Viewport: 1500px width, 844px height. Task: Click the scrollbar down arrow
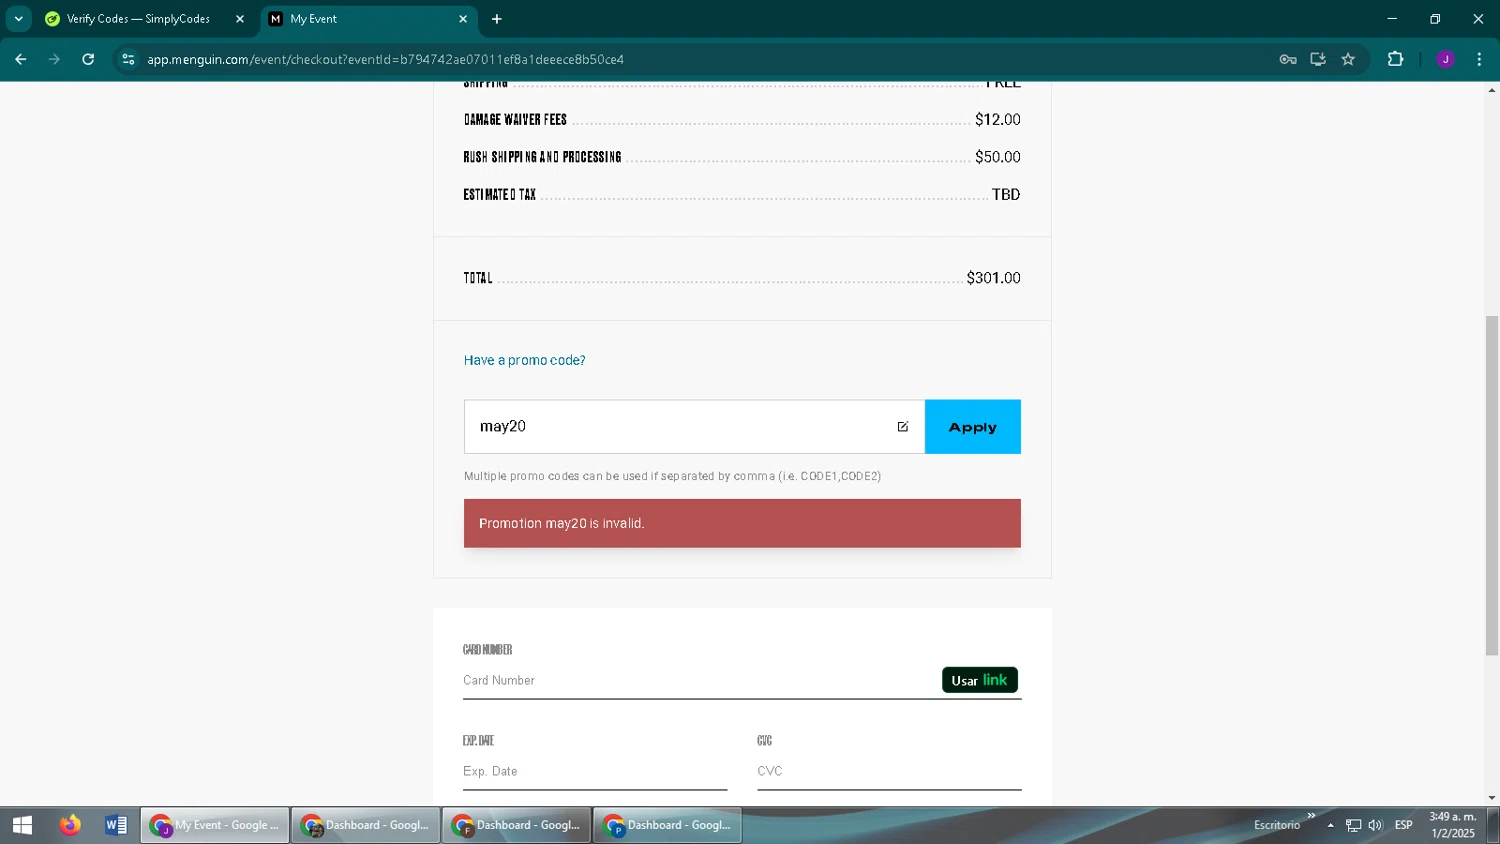tap(1492, 798)
